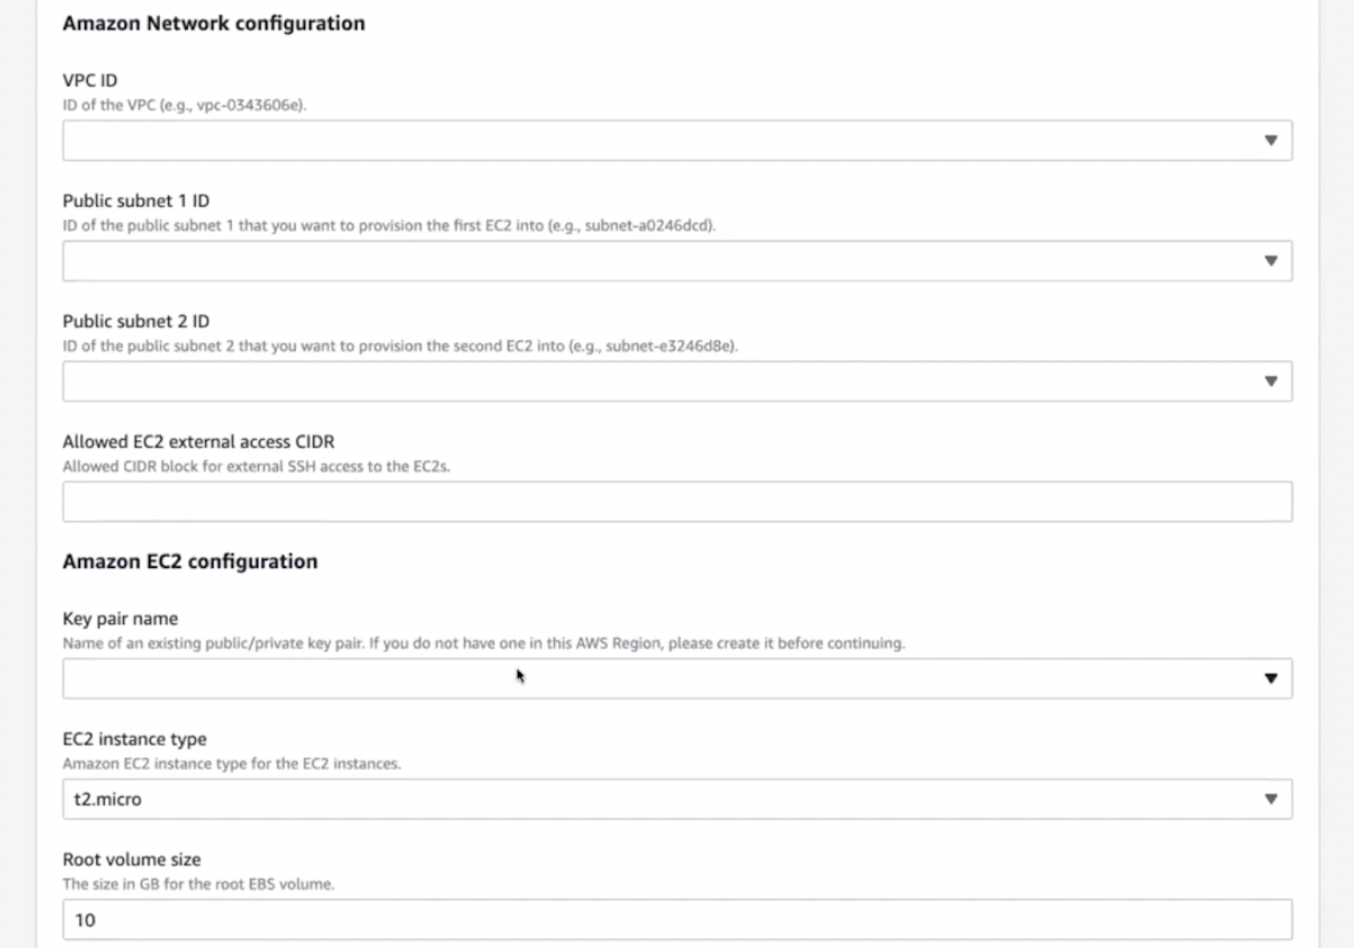This screenshot has width=1354, height=948.
Task: Expand the Public subnet 1 ID list
Action: (x=677, y=261)
